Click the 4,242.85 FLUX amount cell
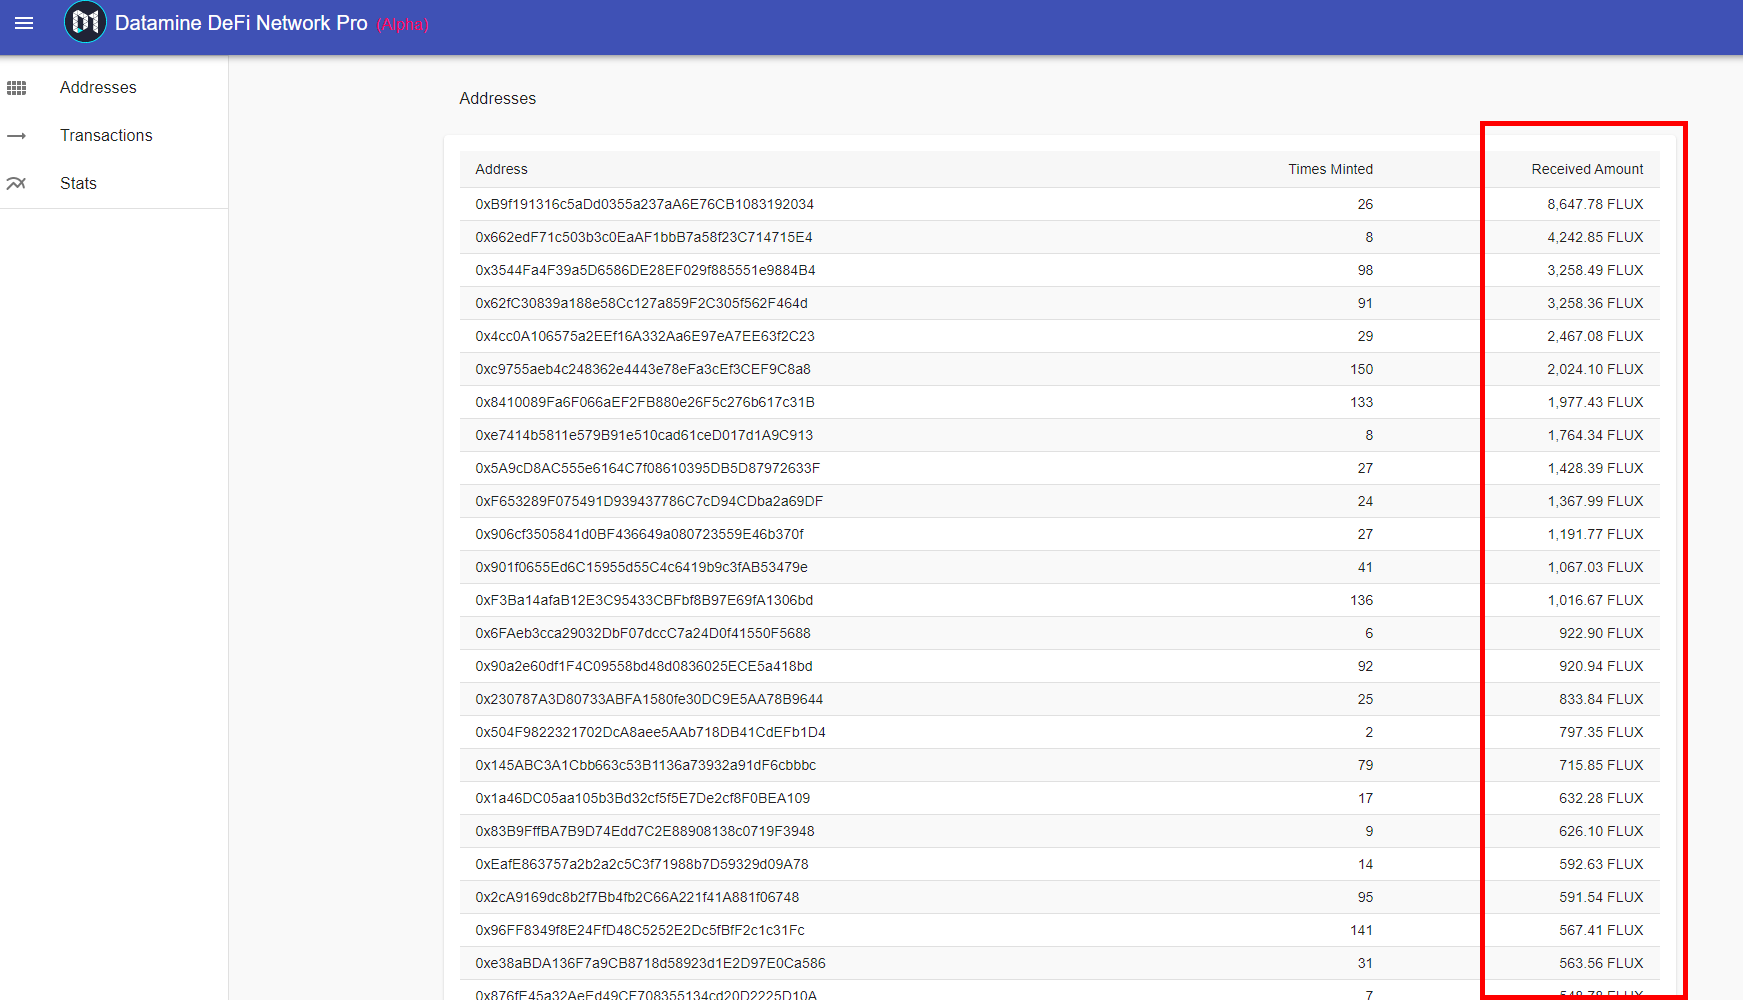 tap(1595, 237)
